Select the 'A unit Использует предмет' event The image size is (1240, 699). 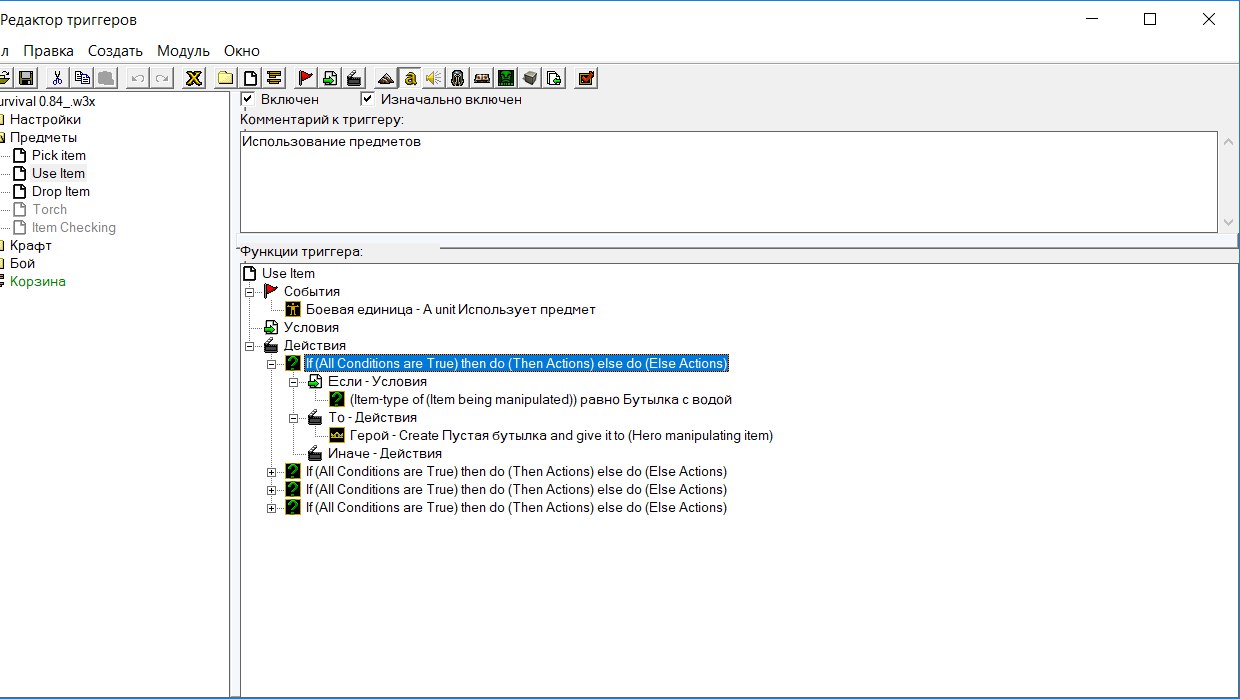click(451, 310)
